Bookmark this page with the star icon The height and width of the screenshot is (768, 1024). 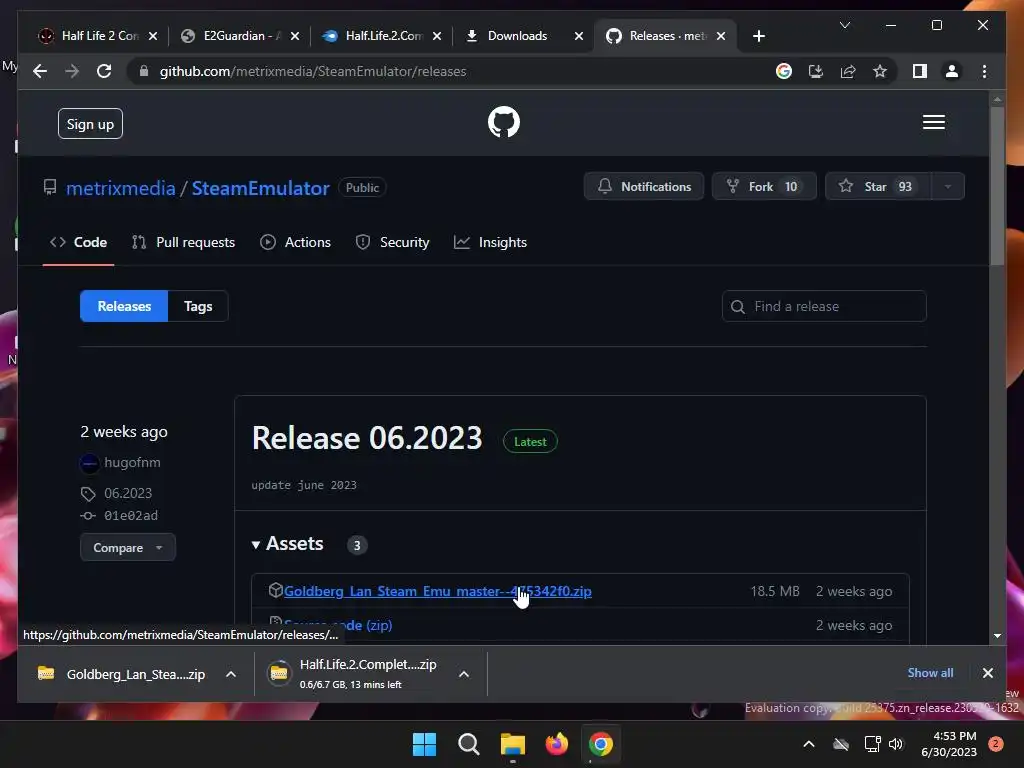[x=880, y=71]
